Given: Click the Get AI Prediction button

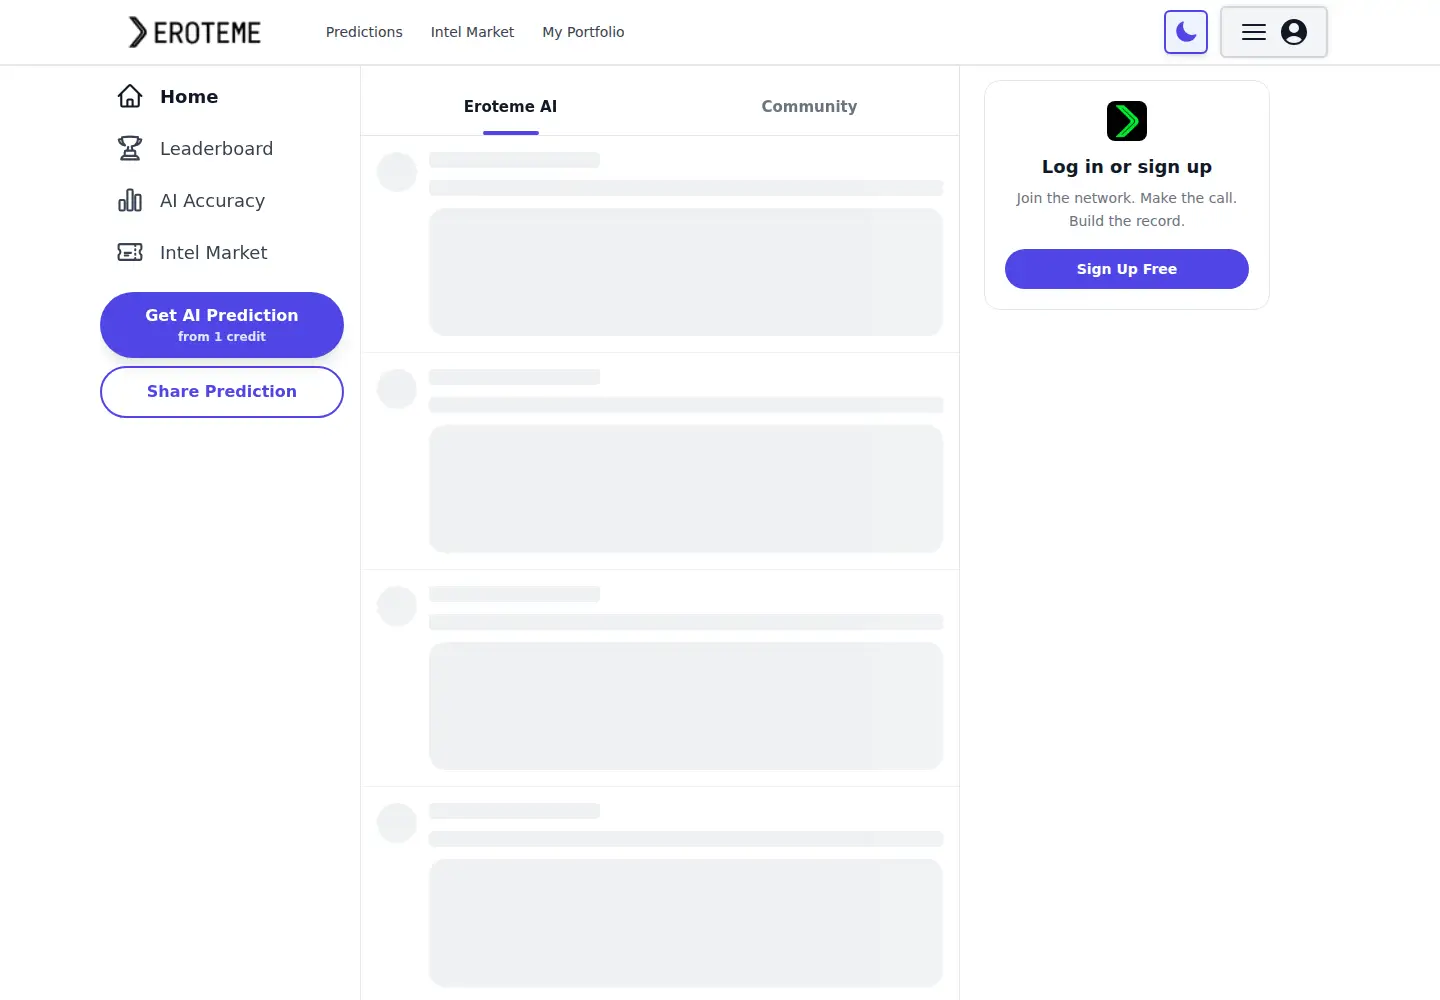Looking at the screenshot, I should tap(222, 325).
